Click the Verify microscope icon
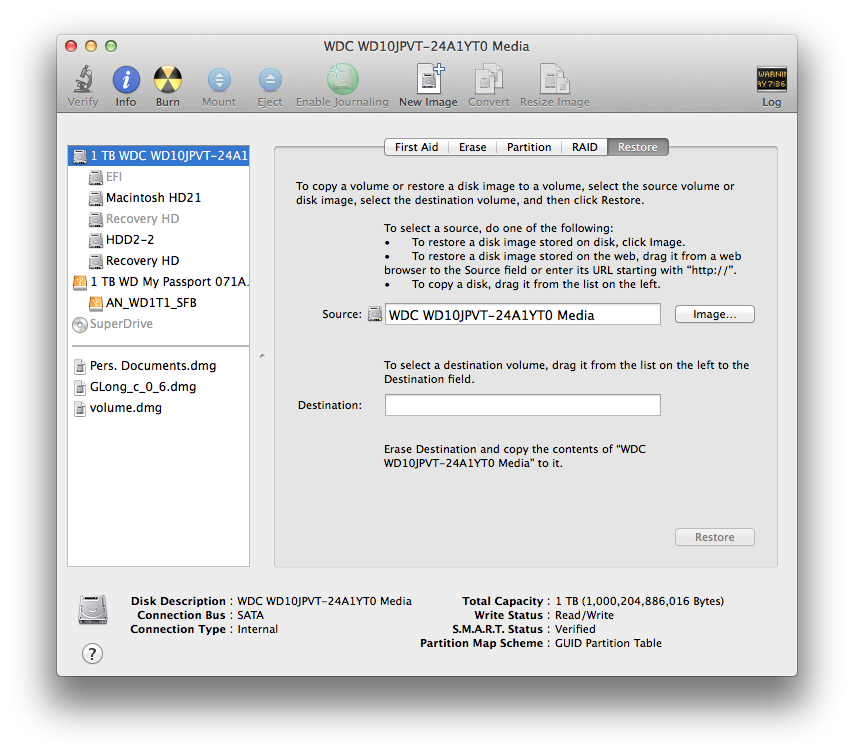Image resolution: width=854 pixels, height=755 pixels. click(x=83, y=79)
